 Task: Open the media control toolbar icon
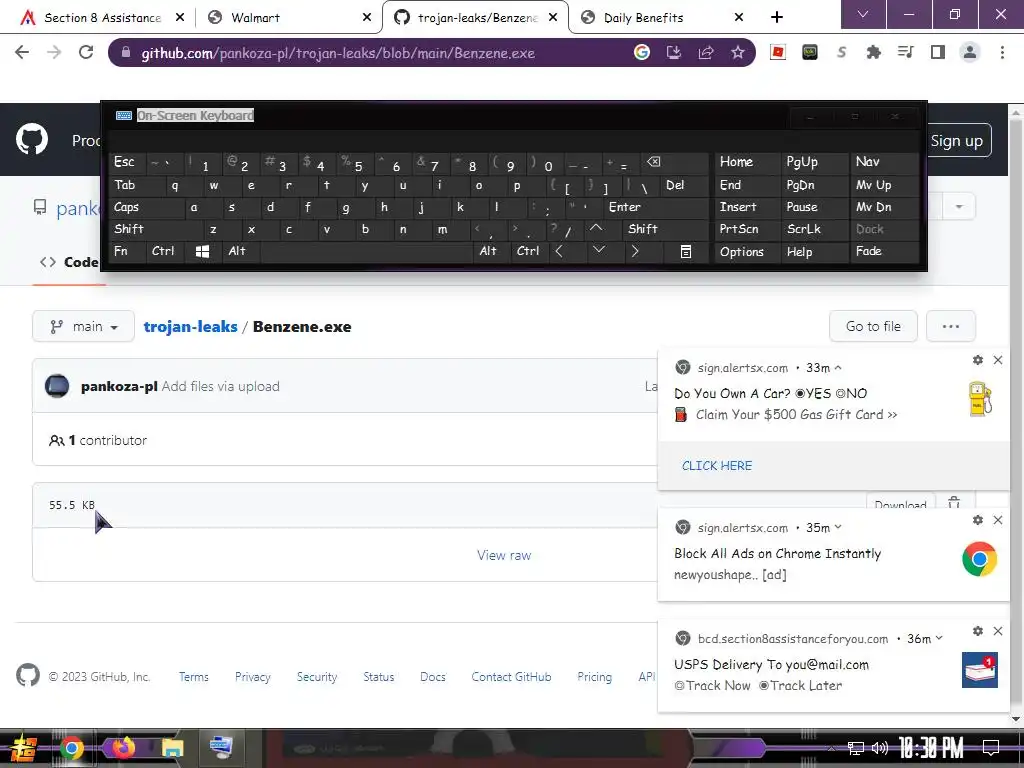pos(906,53)
